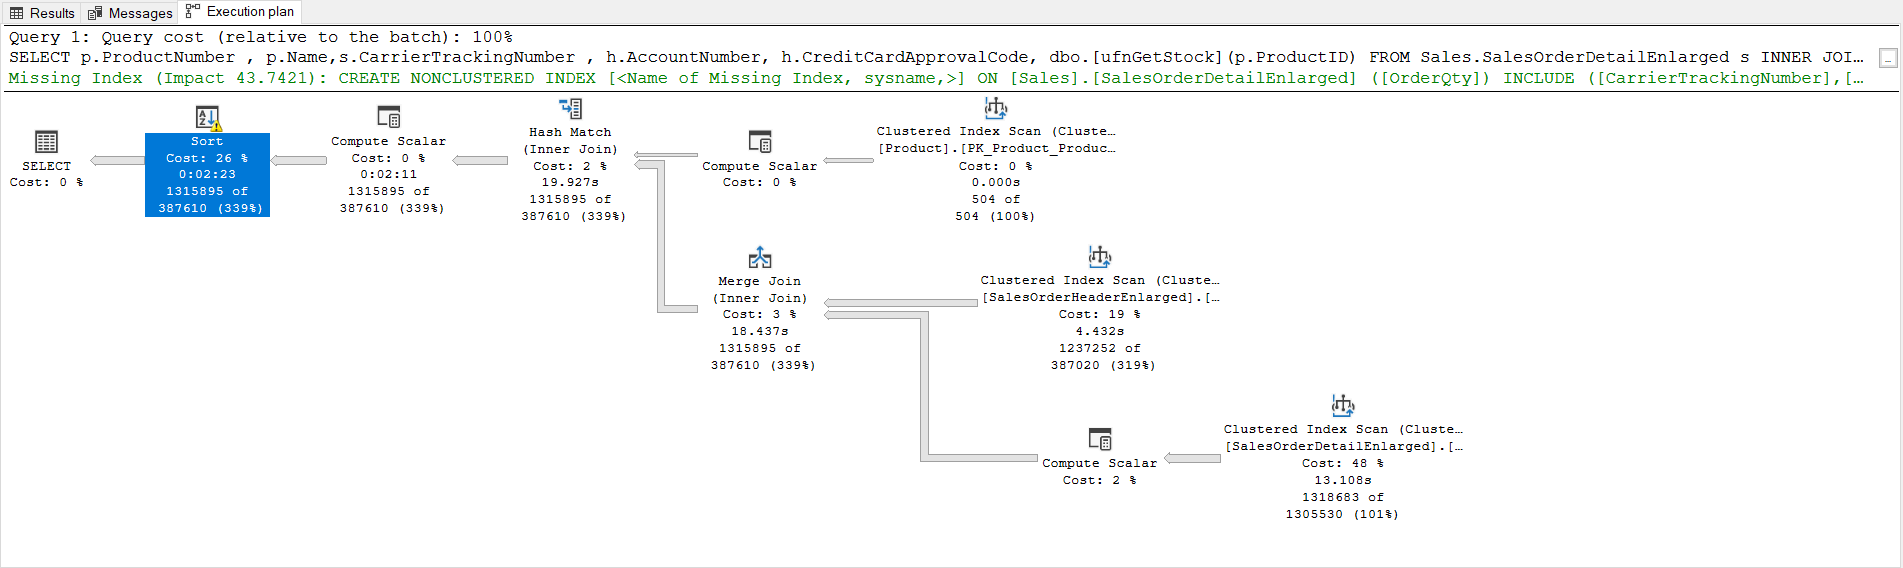Select the Sort operator icon with warning
Viewport: 1903px width, 568px height.
coord(207,119)
